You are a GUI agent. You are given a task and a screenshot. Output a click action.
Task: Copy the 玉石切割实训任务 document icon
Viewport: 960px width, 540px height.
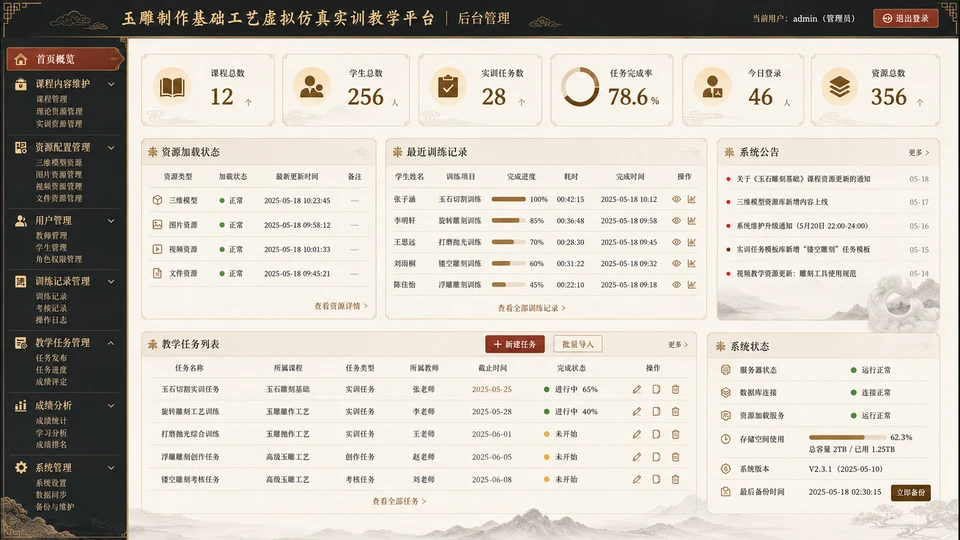pyautogui.click(x=656, y=389)
